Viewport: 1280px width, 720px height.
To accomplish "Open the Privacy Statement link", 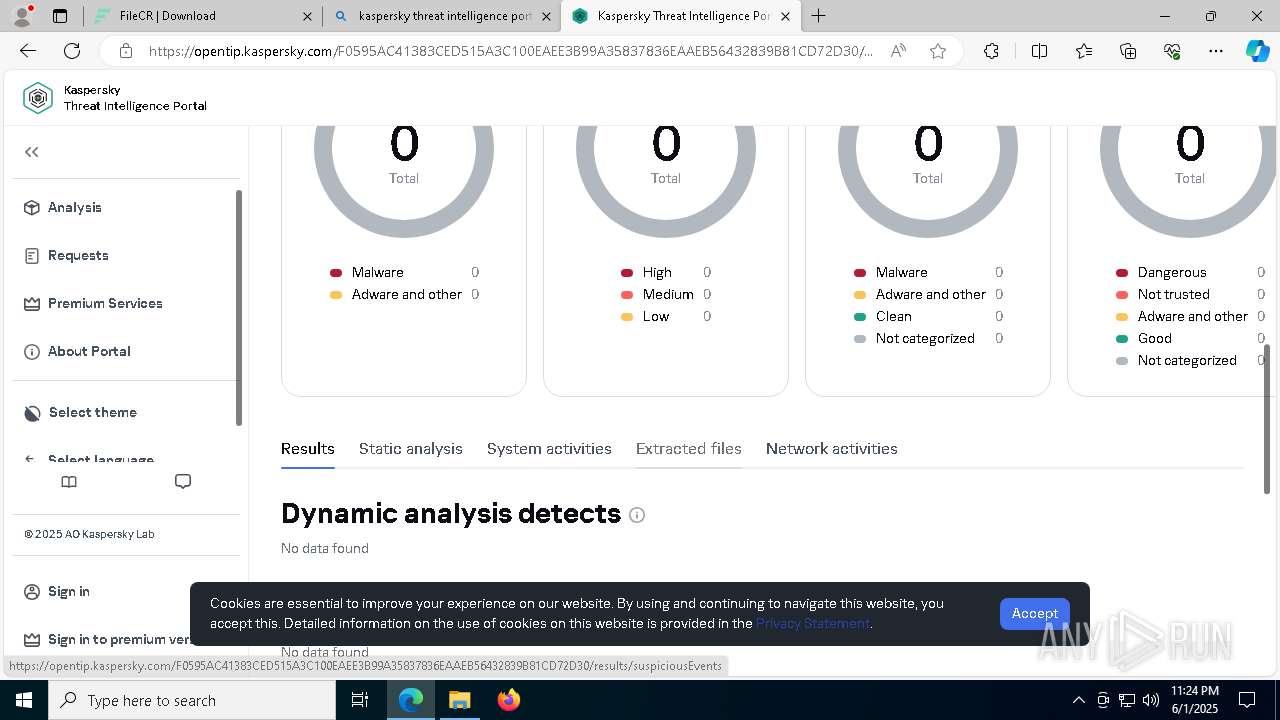I will [813, 623].
